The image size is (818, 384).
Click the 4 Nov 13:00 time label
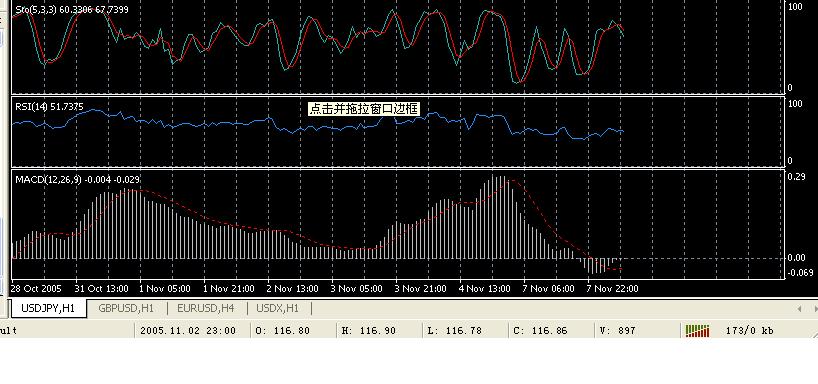coord(485,289)
